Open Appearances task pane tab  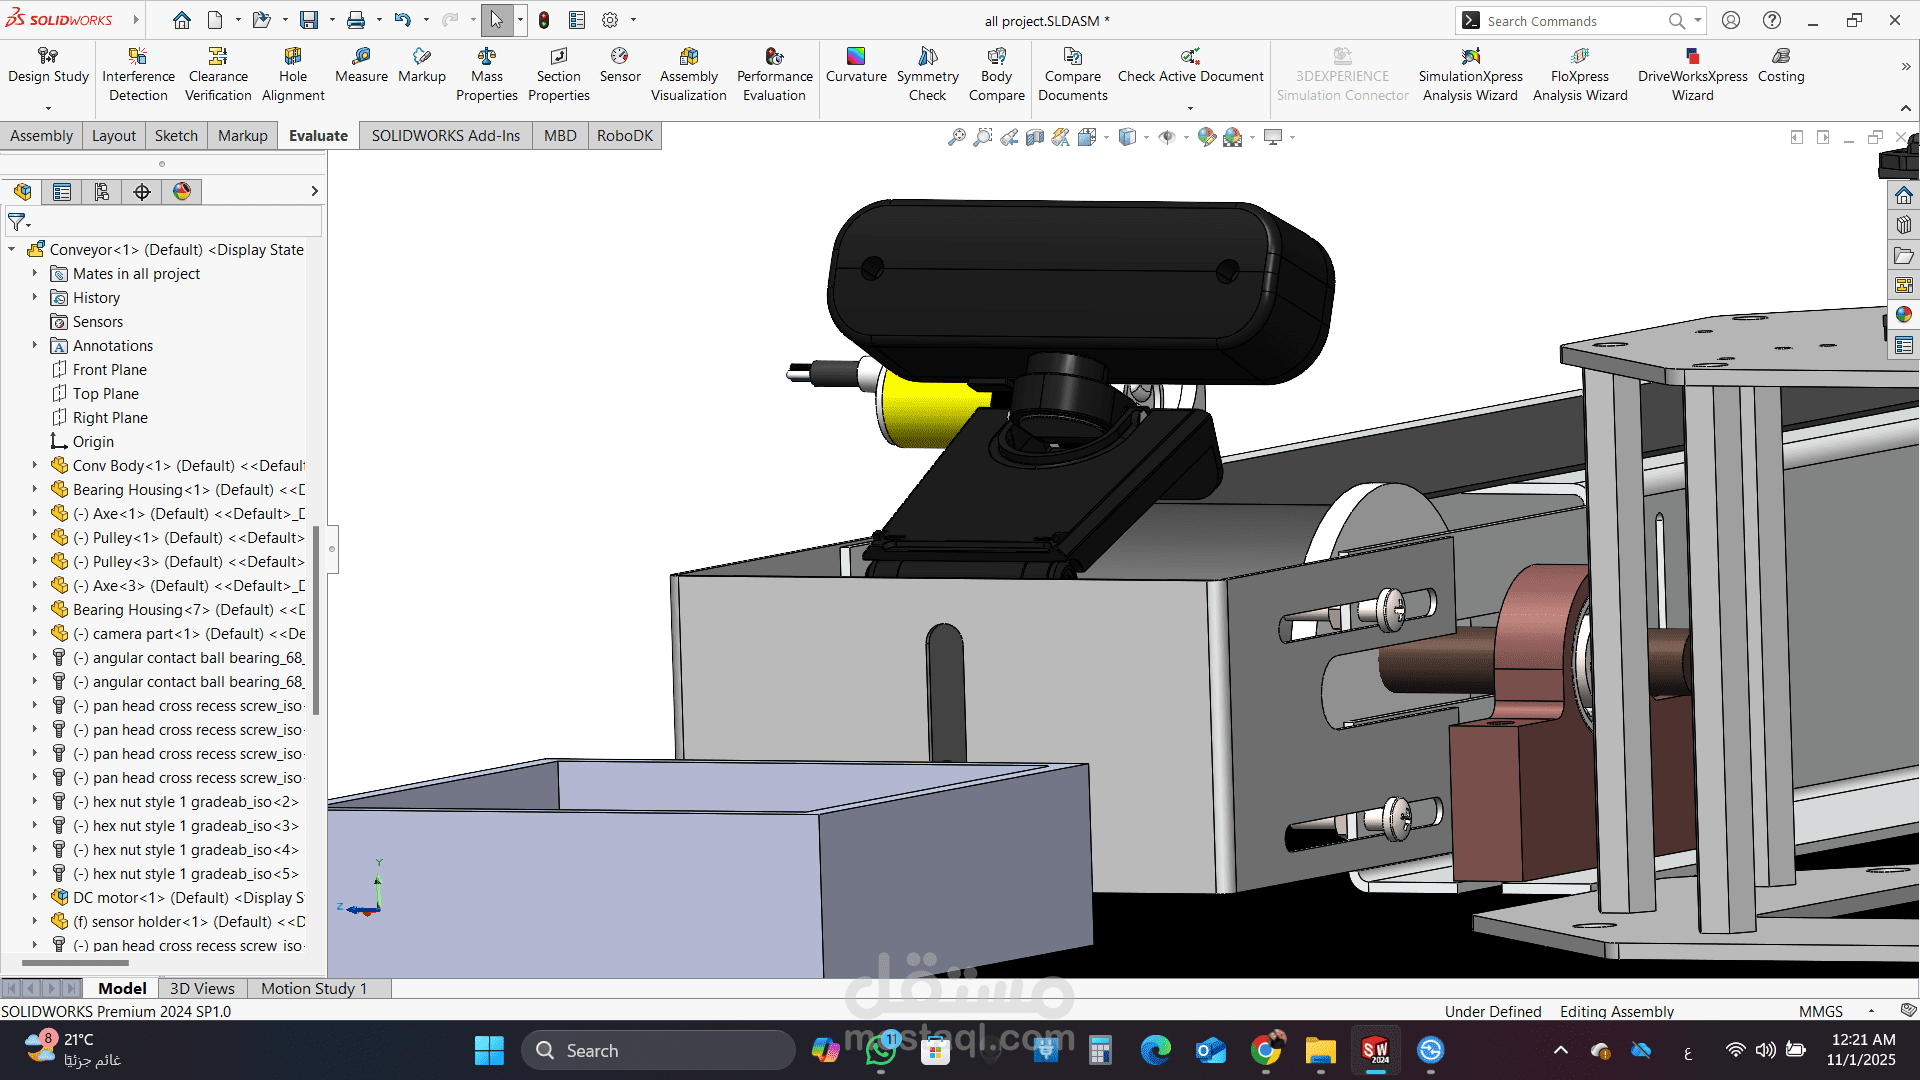(x=1903, y=315)
